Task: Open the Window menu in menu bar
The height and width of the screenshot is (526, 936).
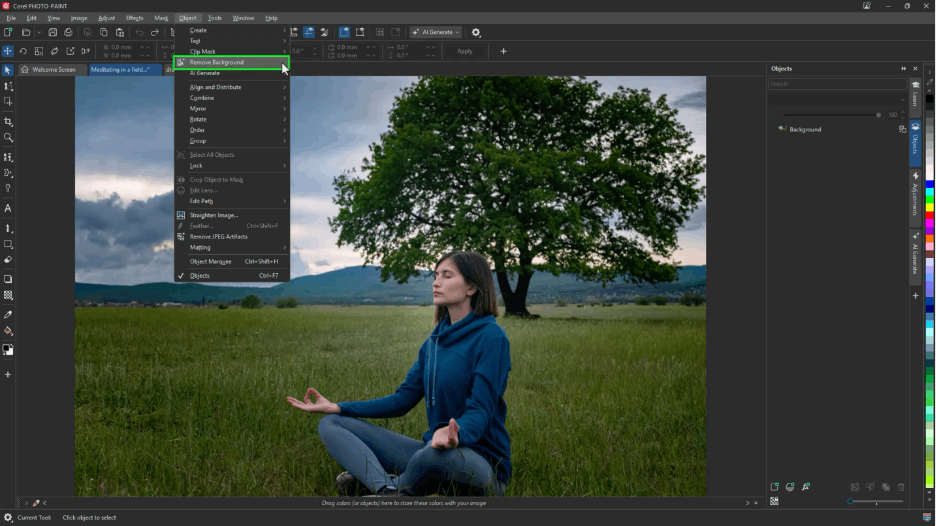Action: coord(243,18)
